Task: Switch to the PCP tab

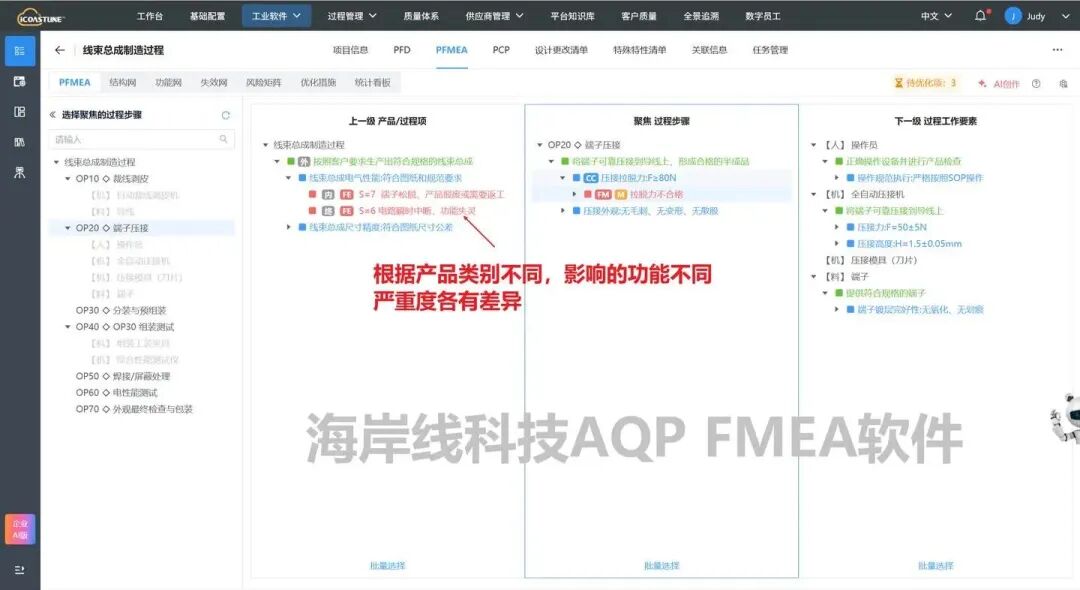Action: 501,50
